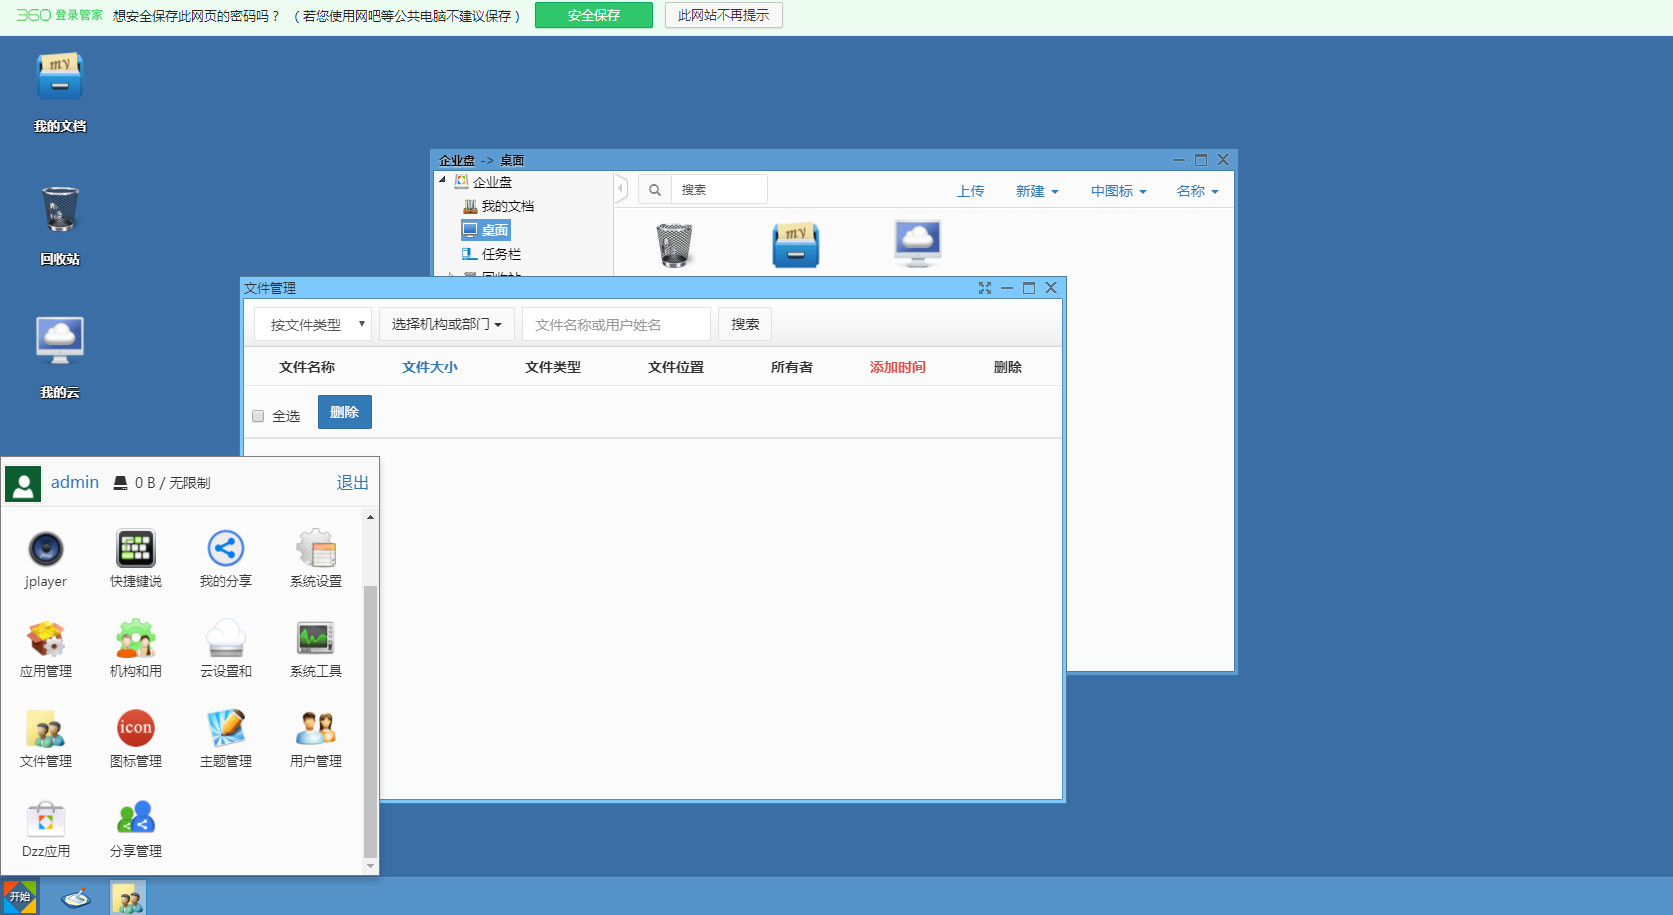Open the 新建 dropdown menu

pyautogui.click(x=1036, y=191)
